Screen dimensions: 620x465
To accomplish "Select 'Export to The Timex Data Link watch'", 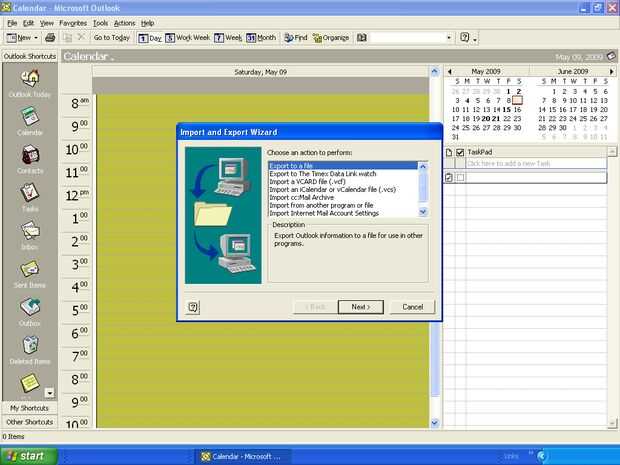I will pyautogui.click(x=342, y=174).
